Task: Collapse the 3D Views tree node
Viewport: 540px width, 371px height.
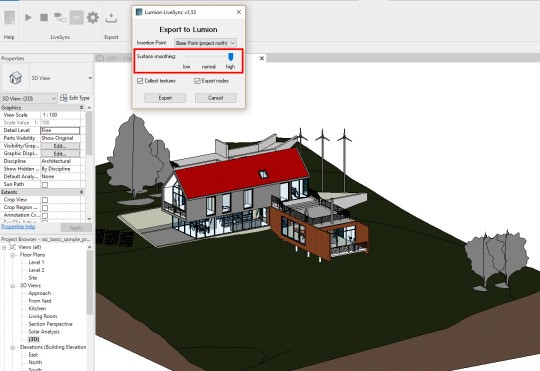Action: point(13,286)
